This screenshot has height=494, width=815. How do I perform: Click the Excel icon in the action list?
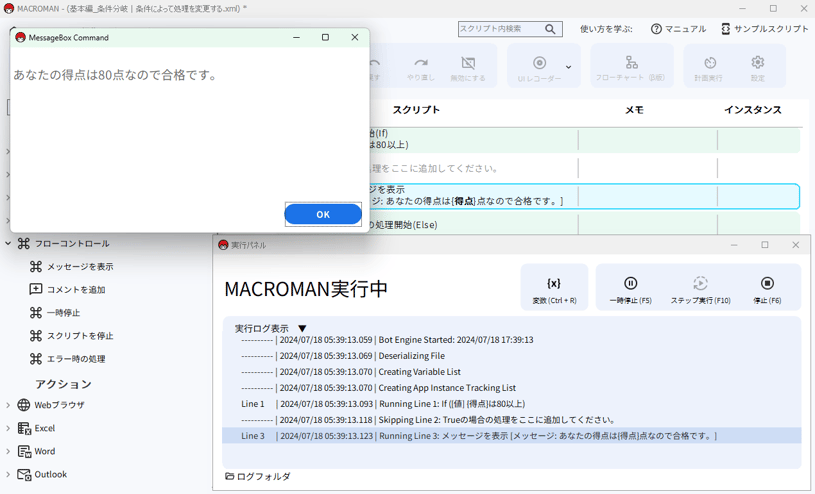(24, 428)
